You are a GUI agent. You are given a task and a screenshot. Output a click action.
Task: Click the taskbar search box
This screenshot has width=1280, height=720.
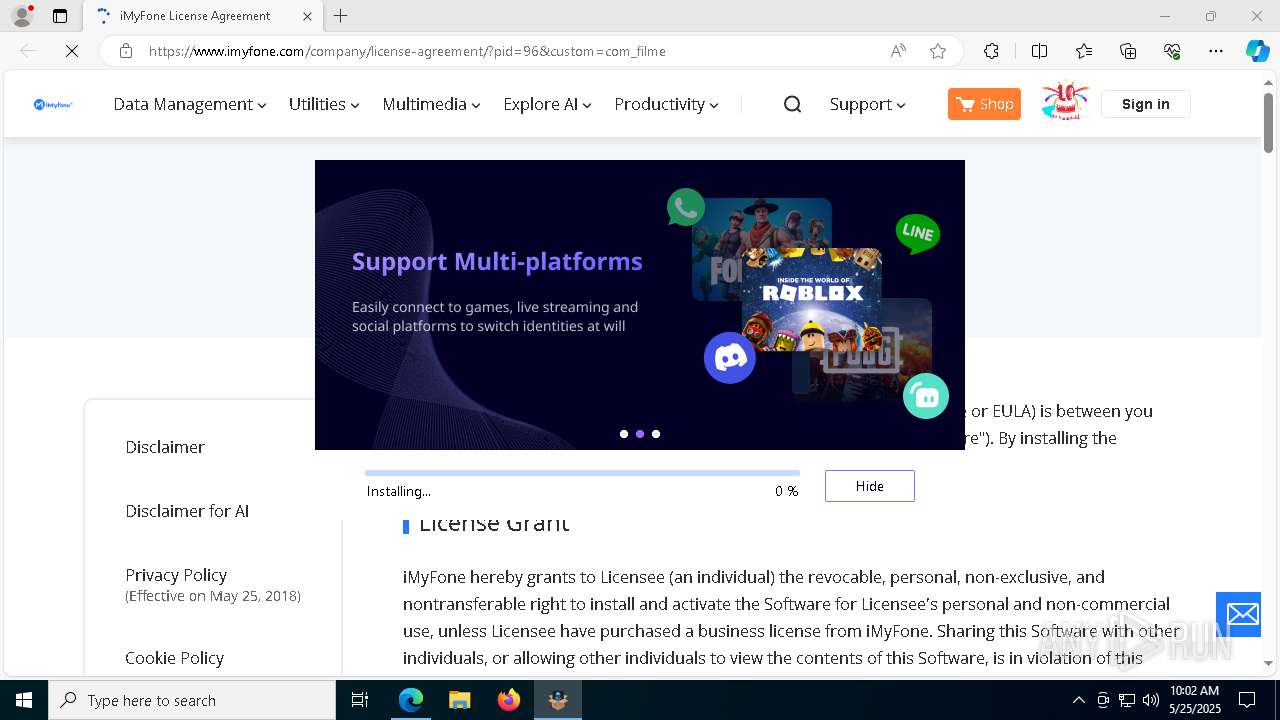pyautogui.click(x=192, y=700)
